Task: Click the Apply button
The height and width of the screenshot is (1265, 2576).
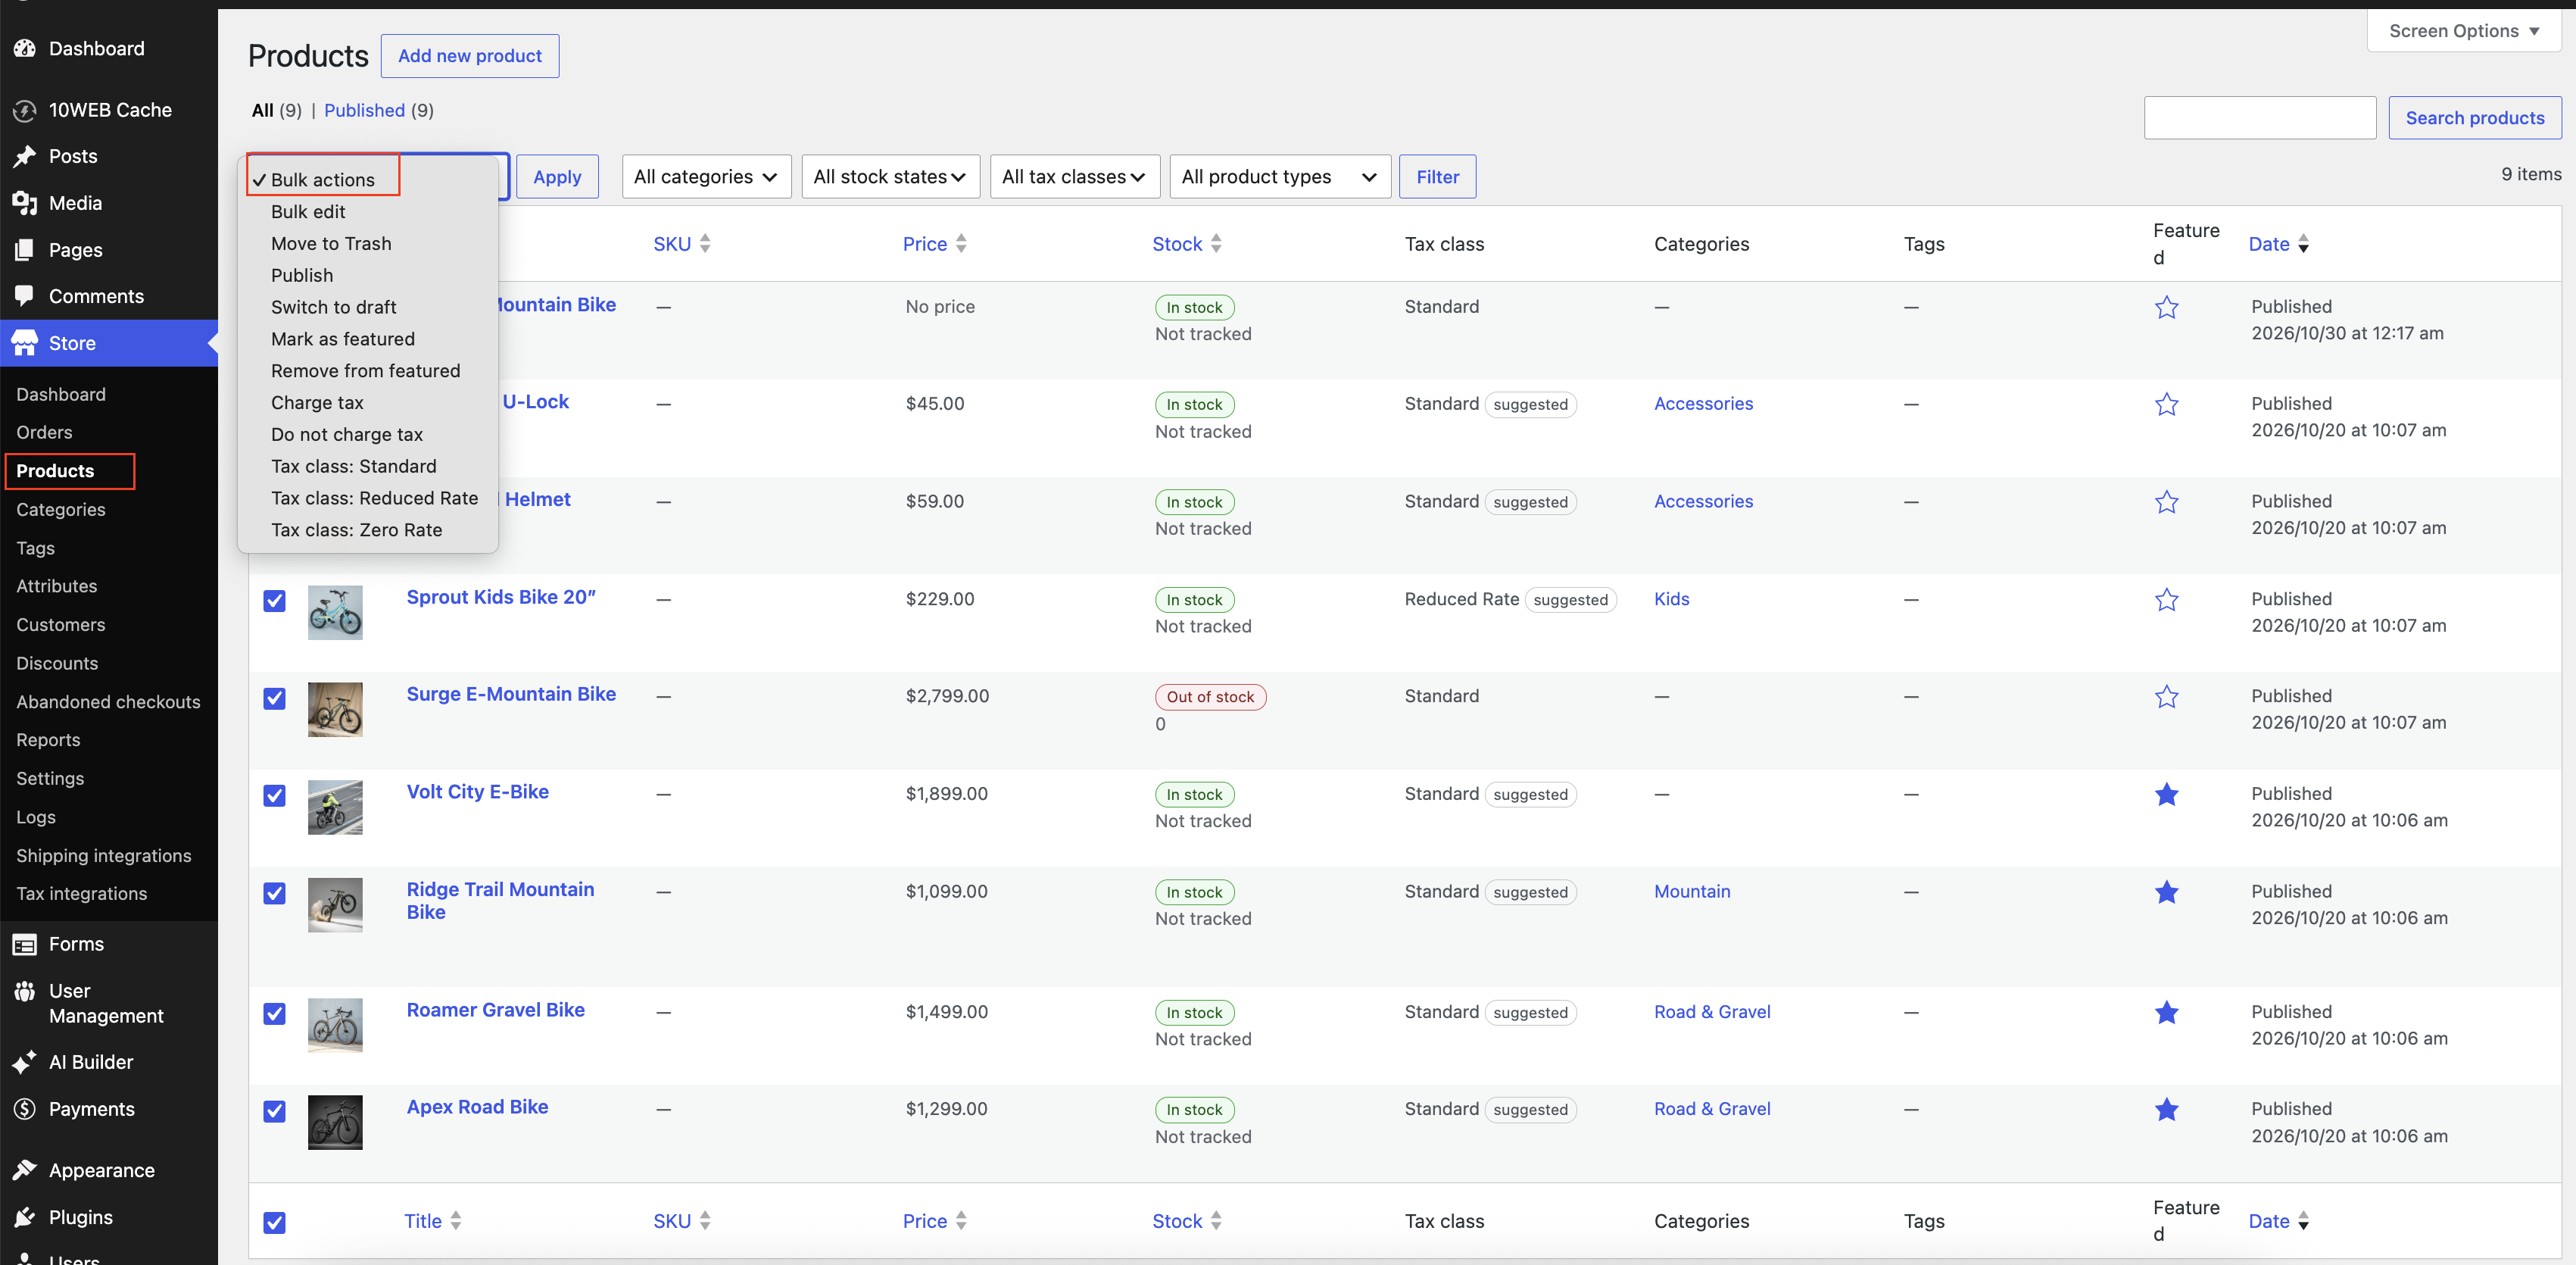Action: 557,177
